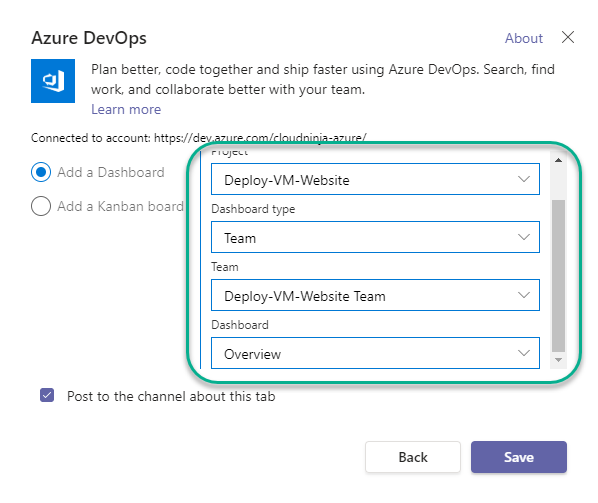Select the Add a Dashboard radio button
The width and height of the screenshot is (598, 503).
[x=41, y=172]
